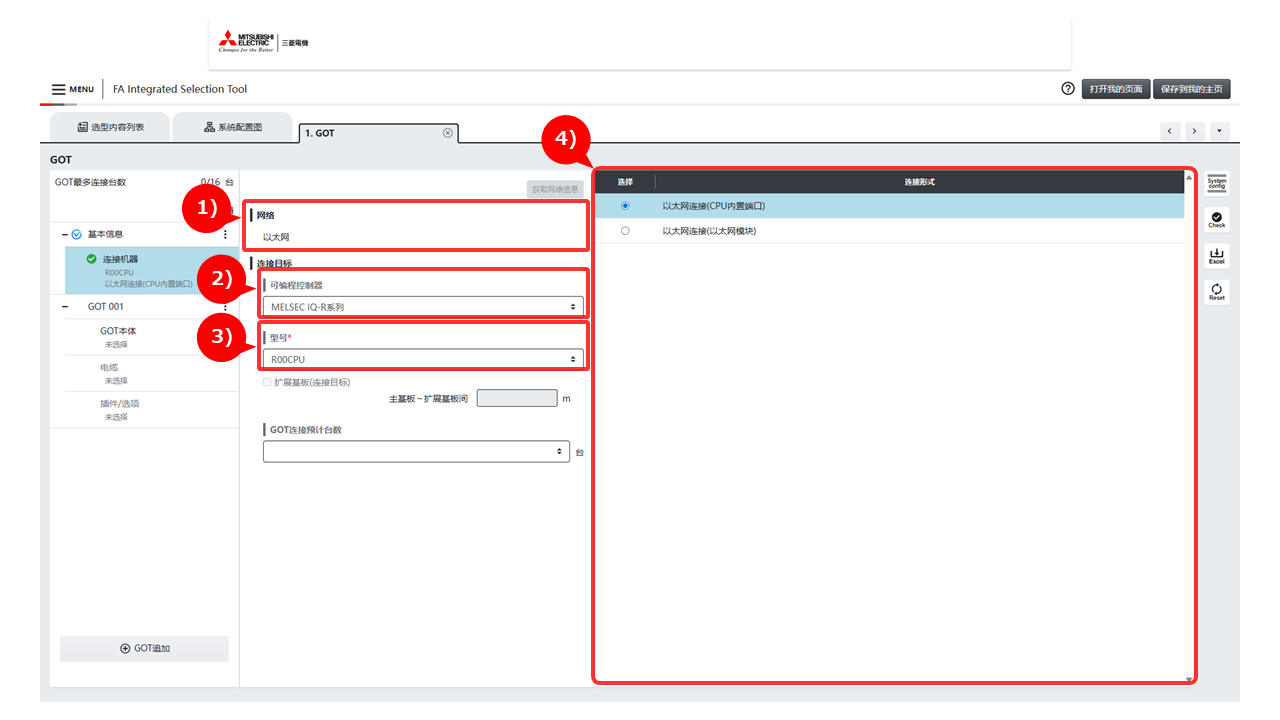
Task: Switch to 选型内容列表 tab
Action: coord(110,128)
